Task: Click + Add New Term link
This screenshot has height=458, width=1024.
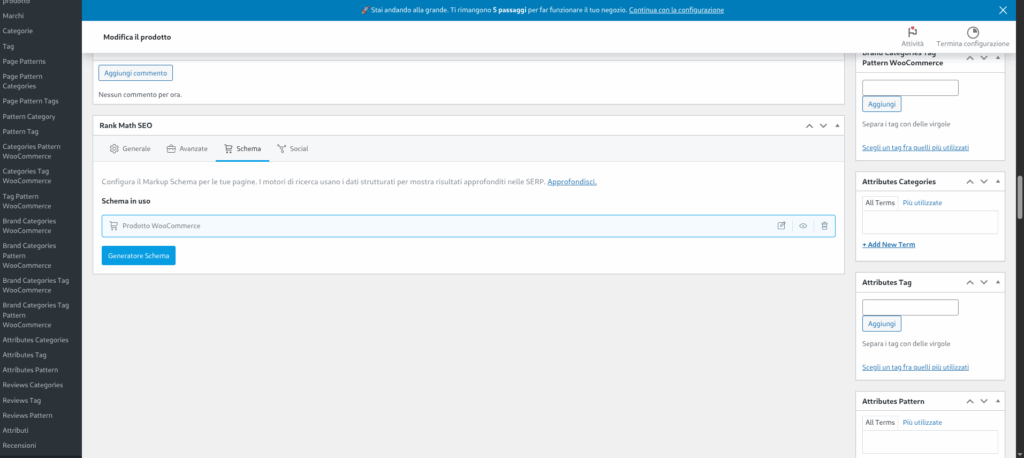Action: click(x=889, y=244)
